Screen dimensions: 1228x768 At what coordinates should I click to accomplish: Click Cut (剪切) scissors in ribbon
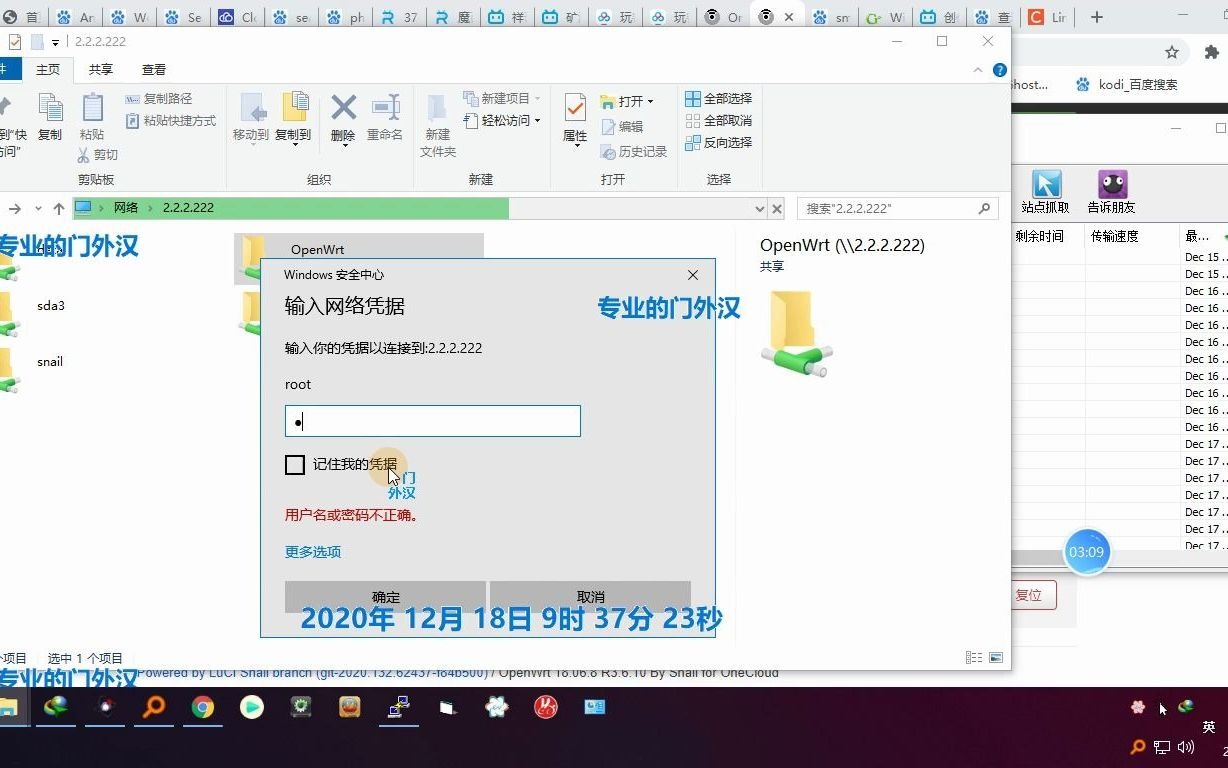pyautogui.click(x=97, y=155)
